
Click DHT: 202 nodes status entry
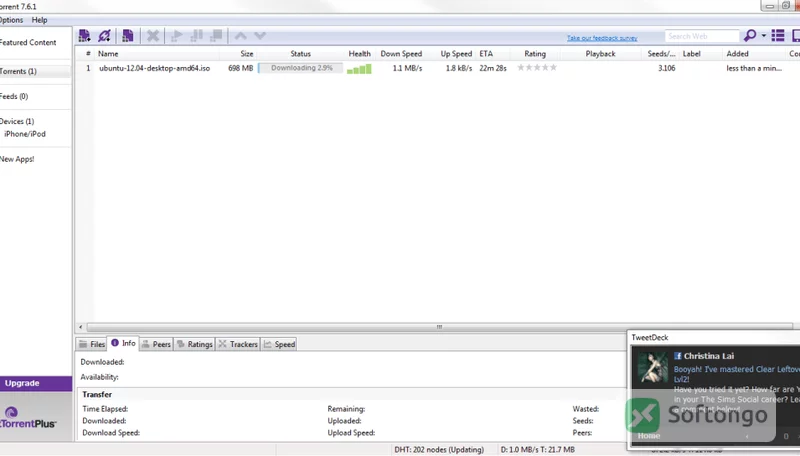(439, 449)
